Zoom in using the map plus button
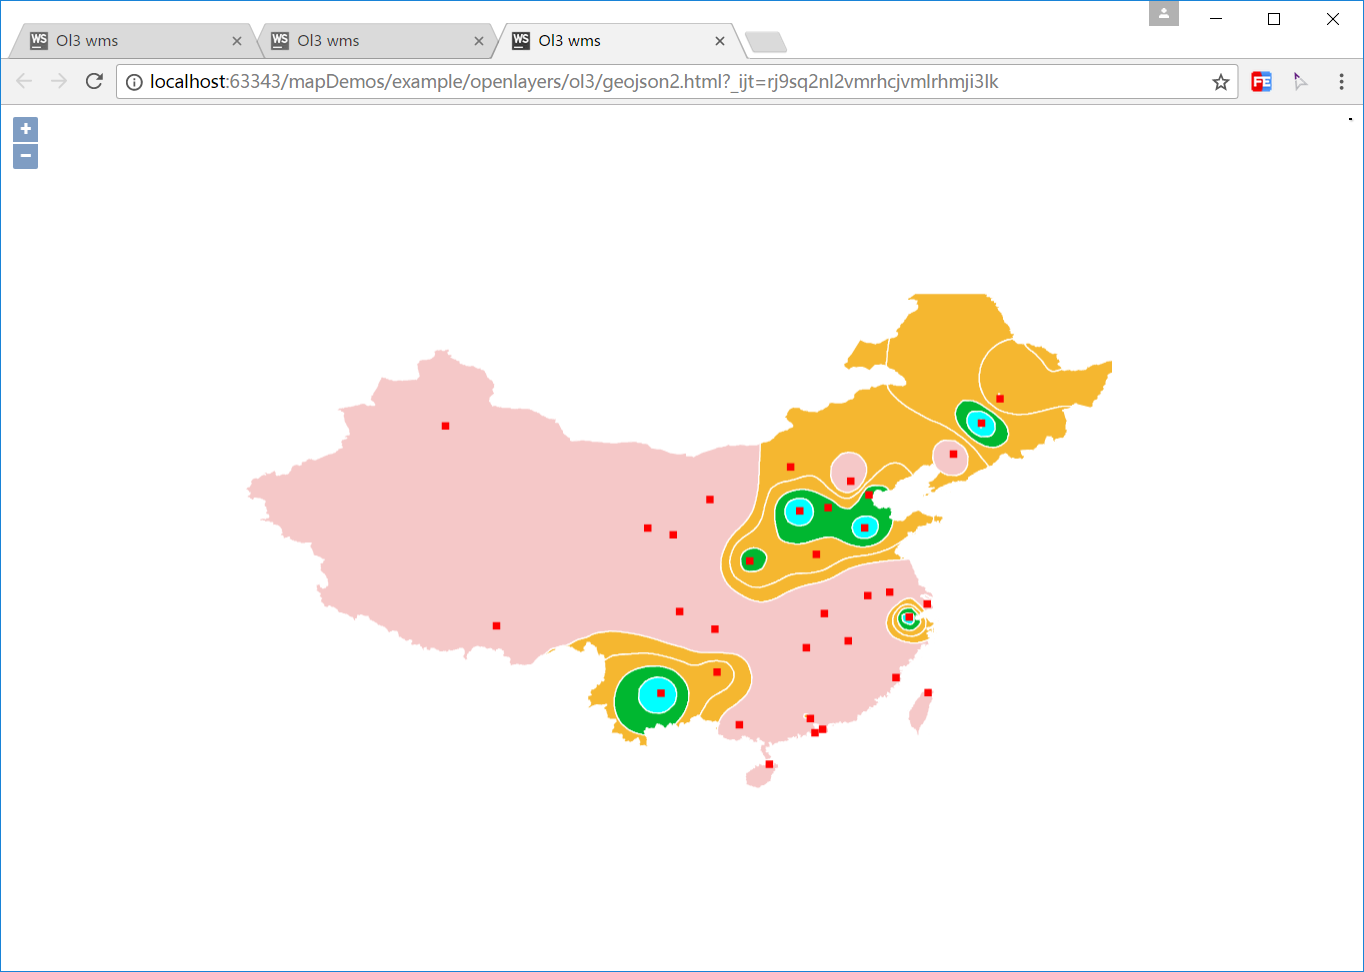Image resolution: width=1364 pixels, height=972 pixels. pos(24,129)
